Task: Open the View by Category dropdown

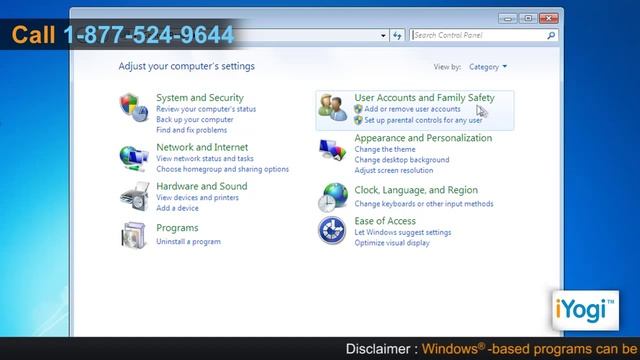Action: [x=488, y=67]
